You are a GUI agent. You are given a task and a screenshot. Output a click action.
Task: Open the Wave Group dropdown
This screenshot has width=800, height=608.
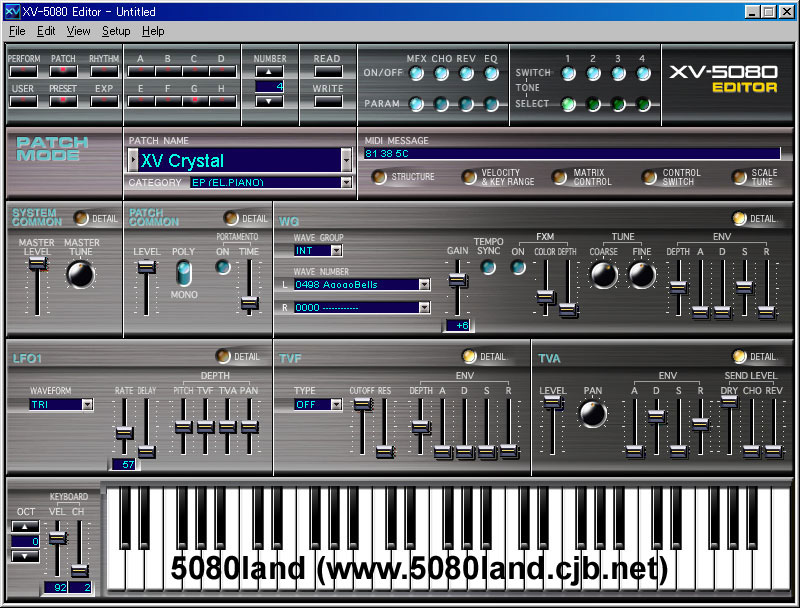336,250
